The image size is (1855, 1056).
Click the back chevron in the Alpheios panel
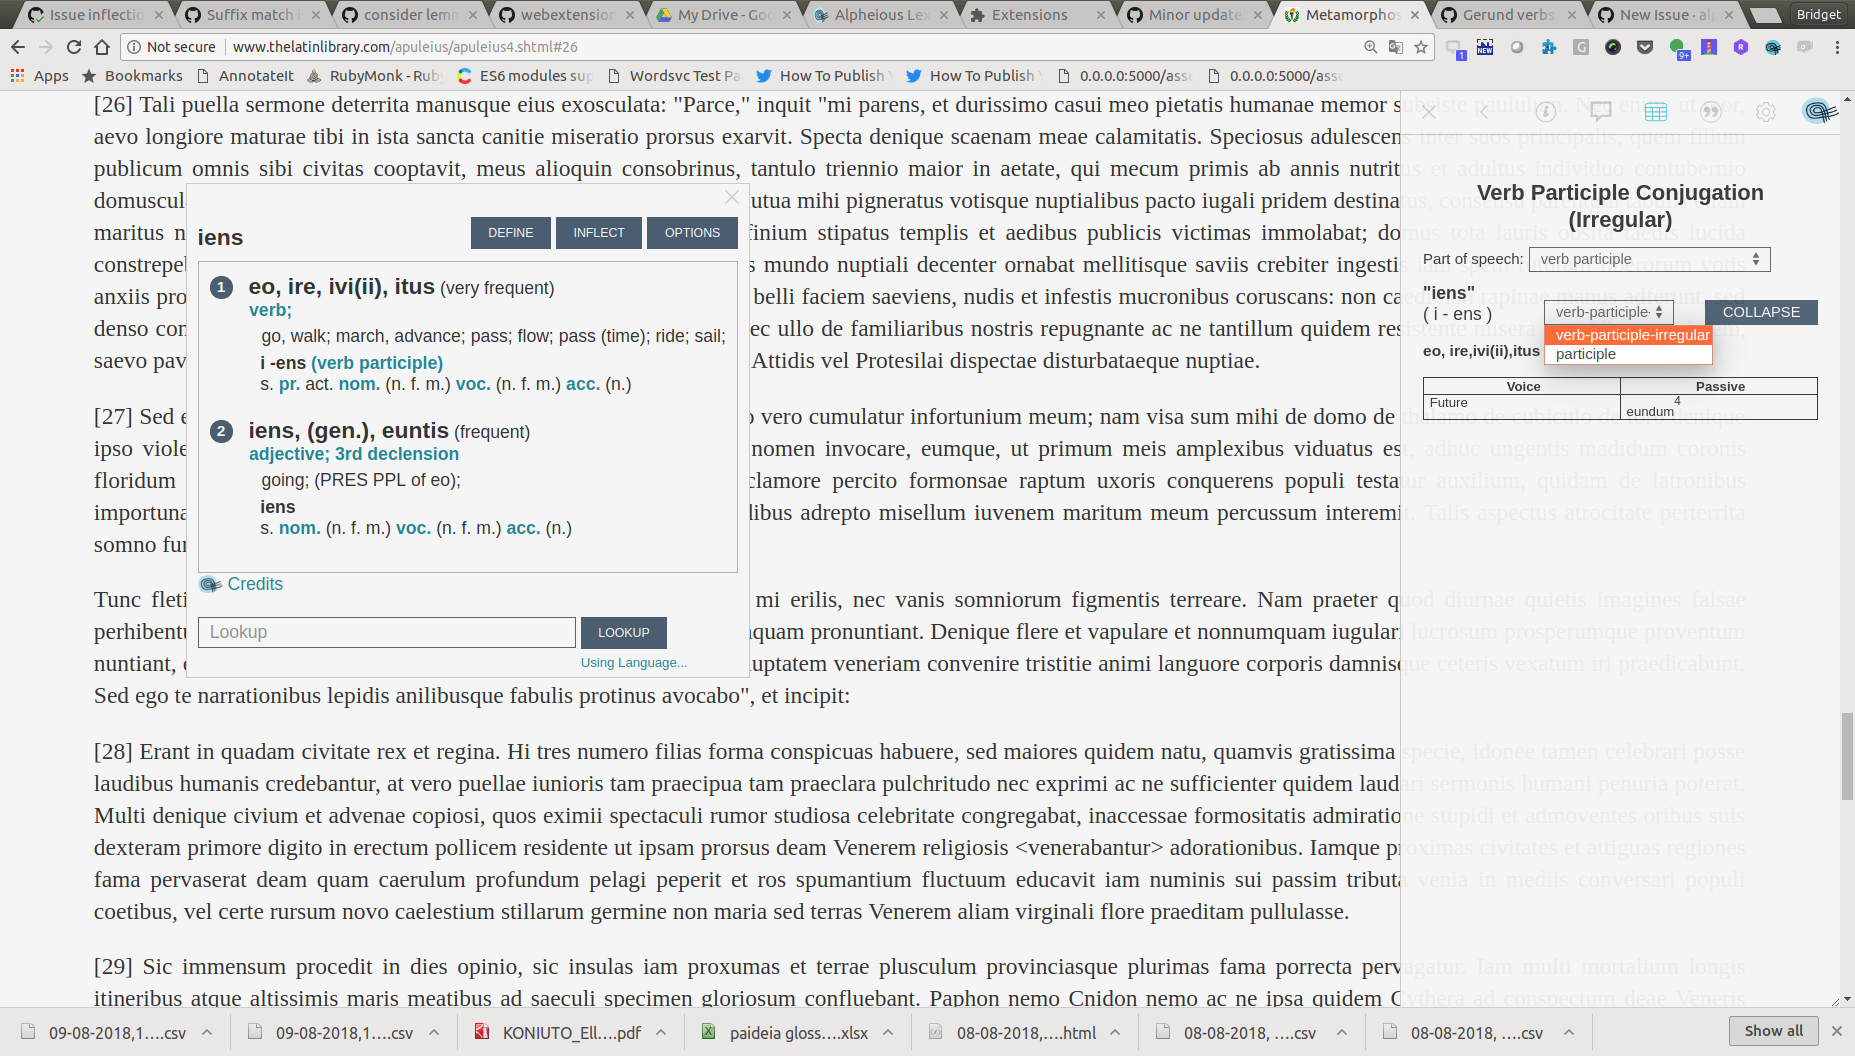pyautogui.click(x=1484, y=112)
